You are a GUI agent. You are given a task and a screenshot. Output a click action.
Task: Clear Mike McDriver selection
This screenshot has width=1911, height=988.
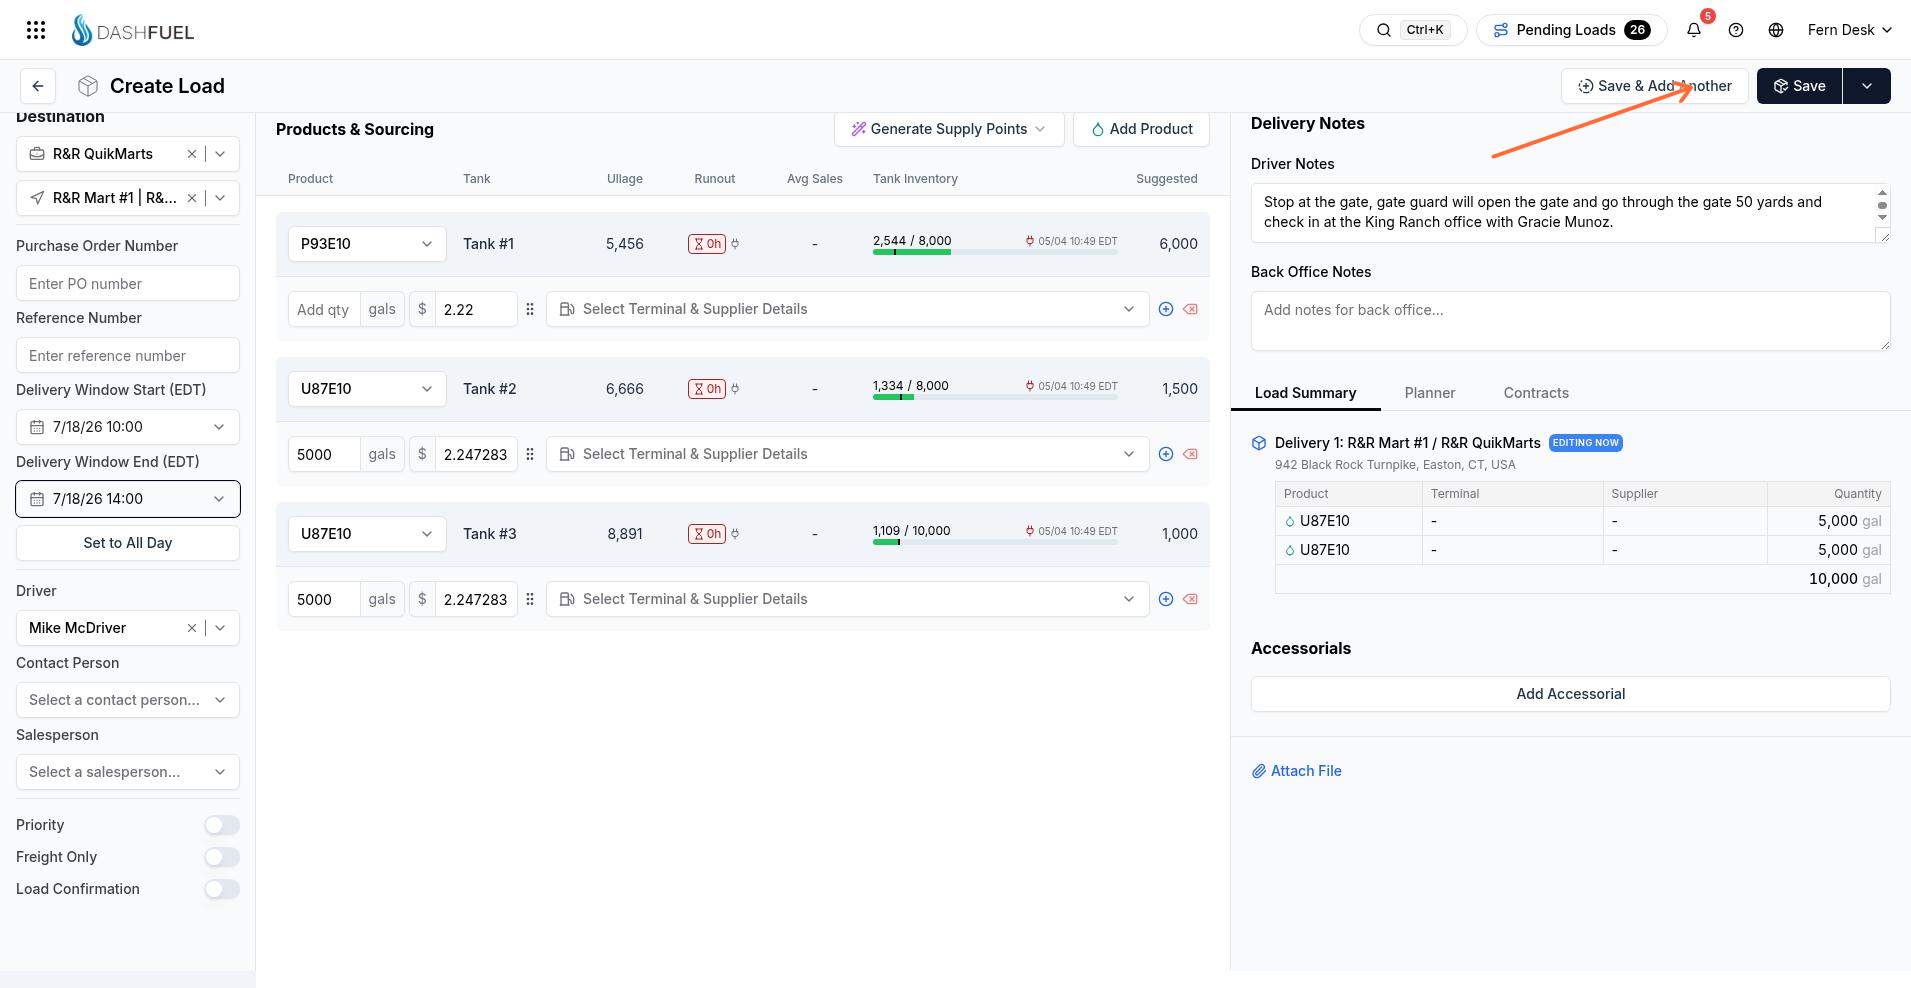tap(192, 628)
